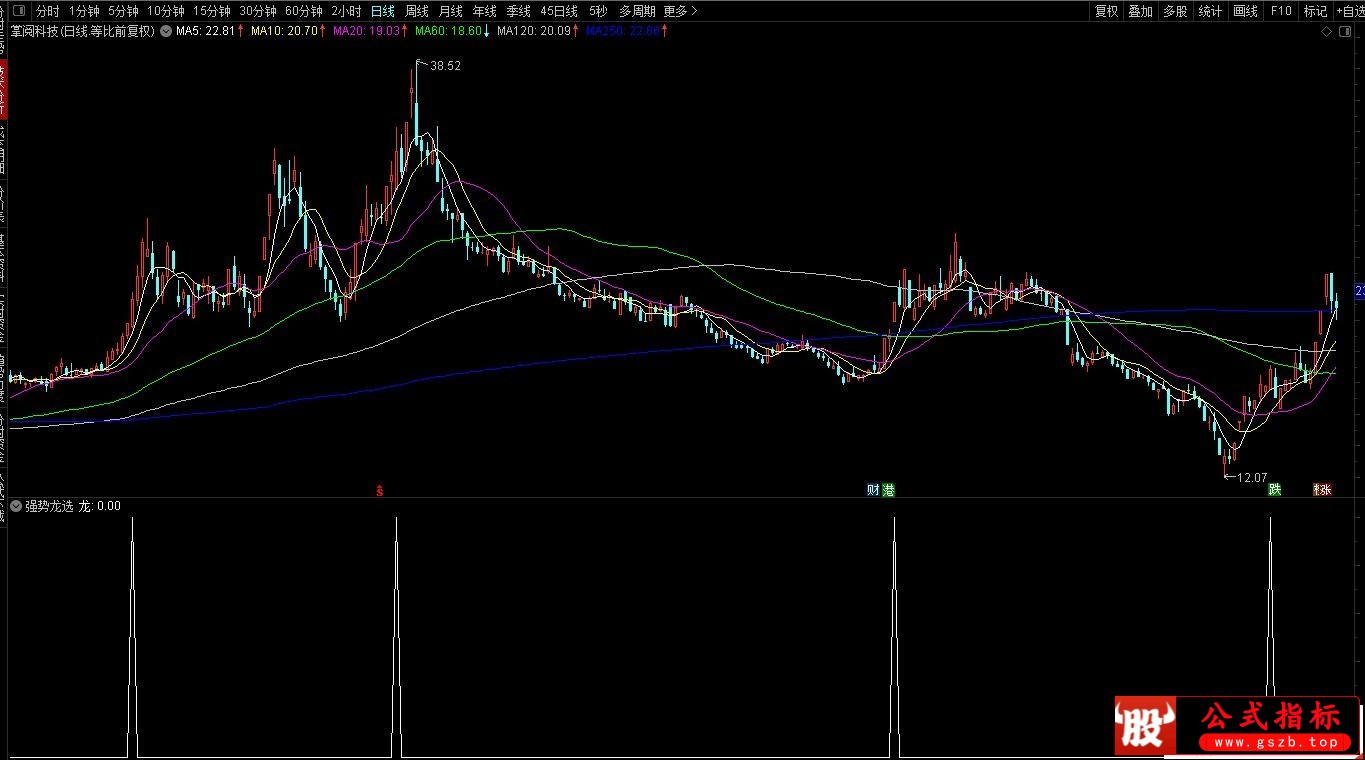Click the MA120: 20.09 indicator label
This screenshot has height=760, width=1365.
click(536, 31)
